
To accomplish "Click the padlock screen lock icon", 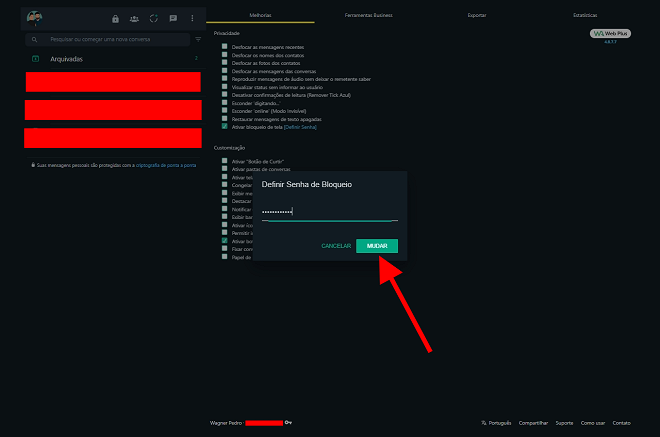I will (115, 18).
